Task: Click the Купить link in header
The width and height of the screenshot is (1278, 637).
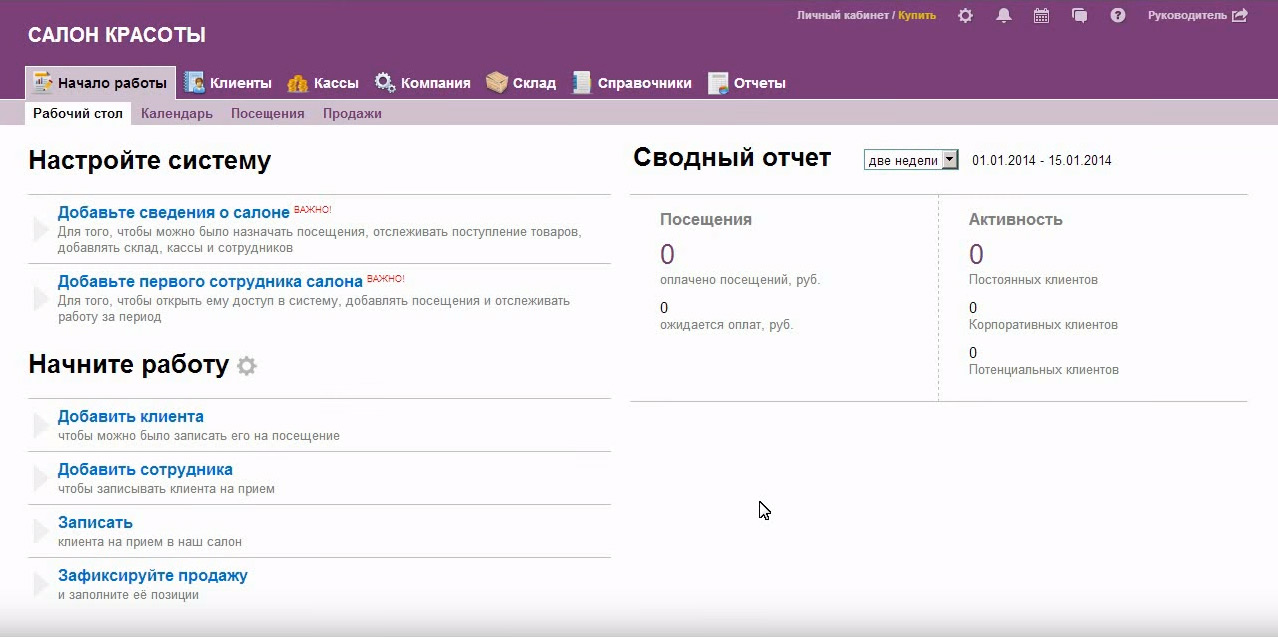Action: 917,16
